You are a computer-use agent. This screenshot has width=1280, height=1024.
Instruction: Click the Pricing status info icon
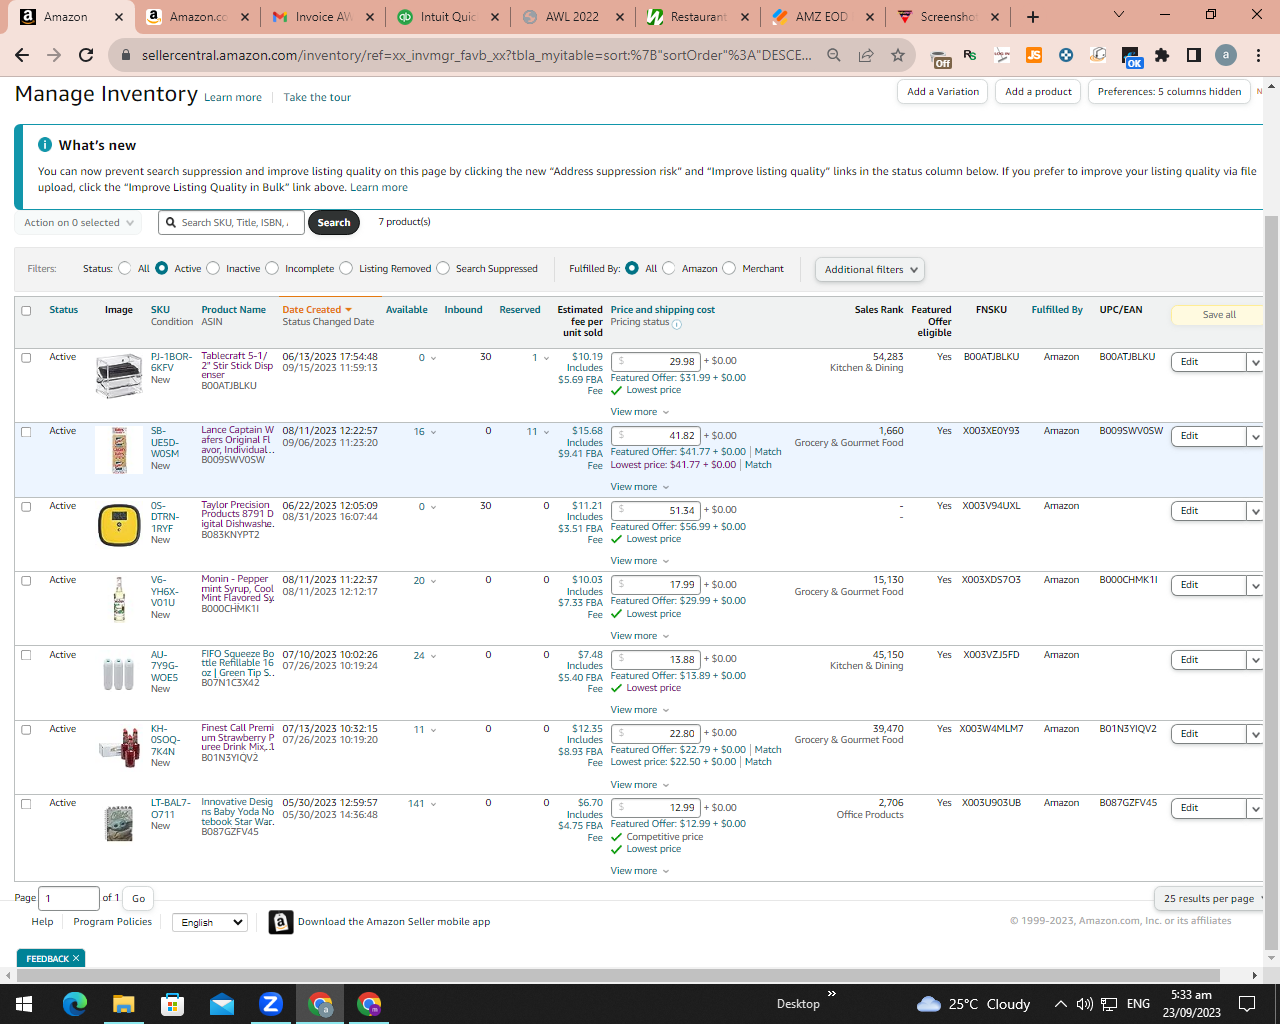[677, 324]
